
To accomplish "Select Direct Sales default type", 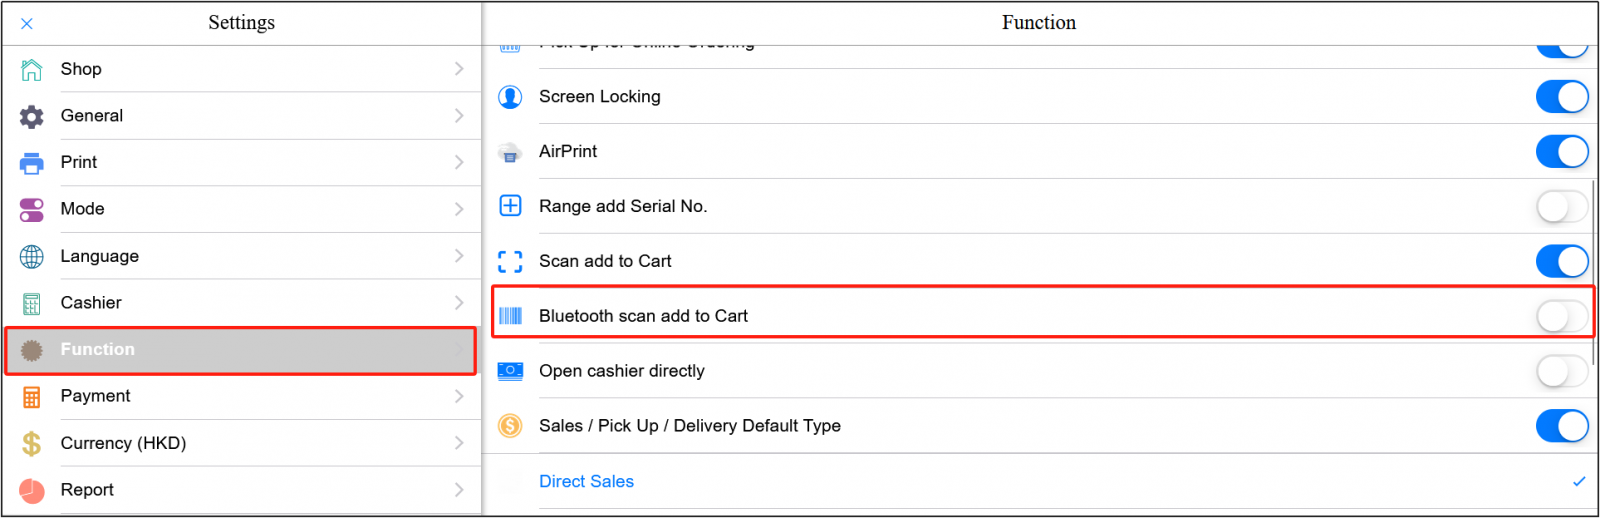I will point(587,481).
